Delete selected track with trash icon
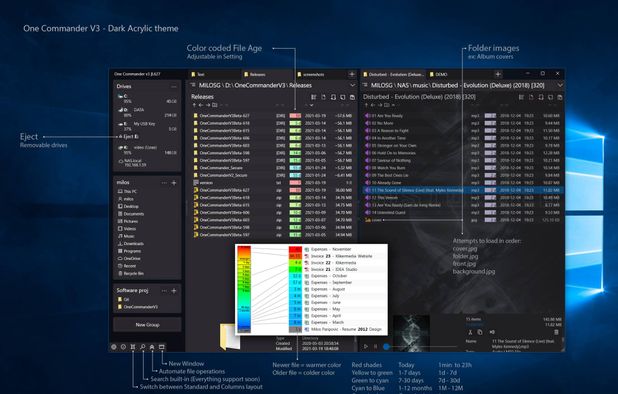618x394 pixels. pyautogui.click(x=557, y=332)
